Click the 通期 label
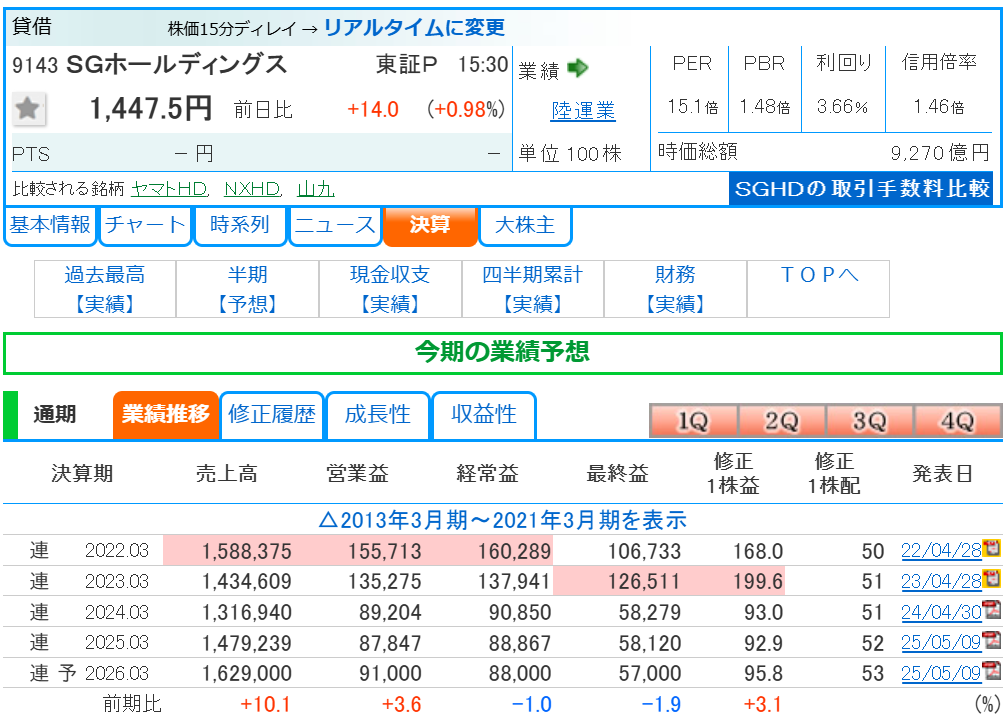The width and height of the screenshot is (1008, 717). (55, 415)
